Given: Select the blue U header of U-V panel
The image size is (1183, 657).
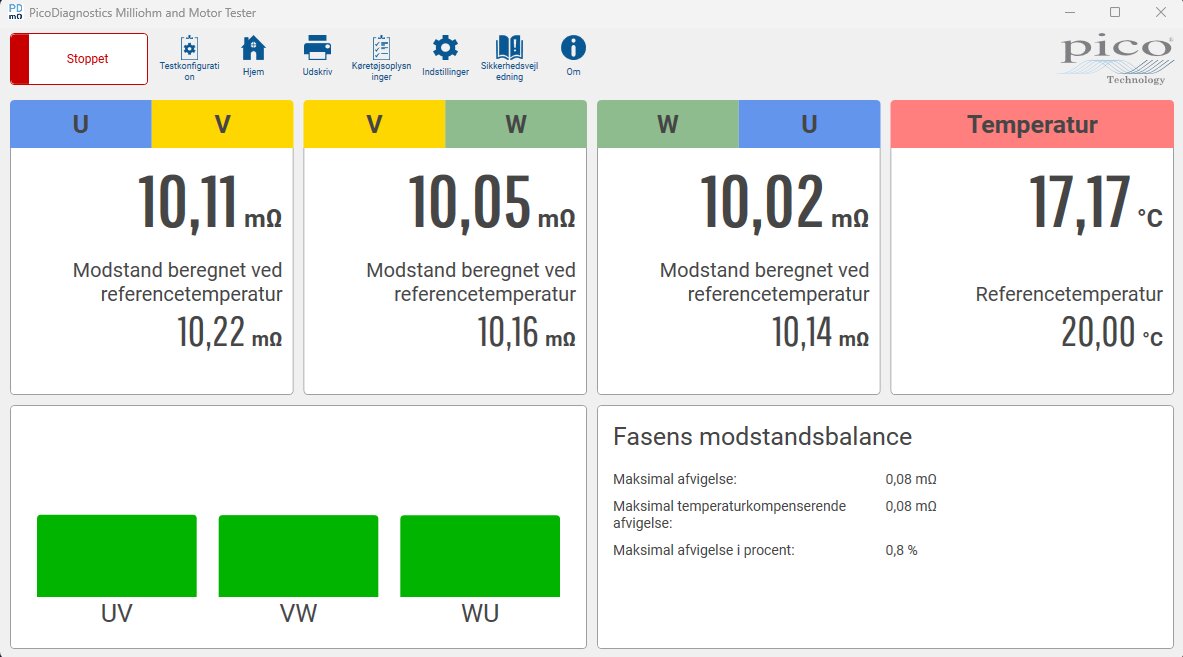Looking at the screenshot, I should (x=81, y=124).
